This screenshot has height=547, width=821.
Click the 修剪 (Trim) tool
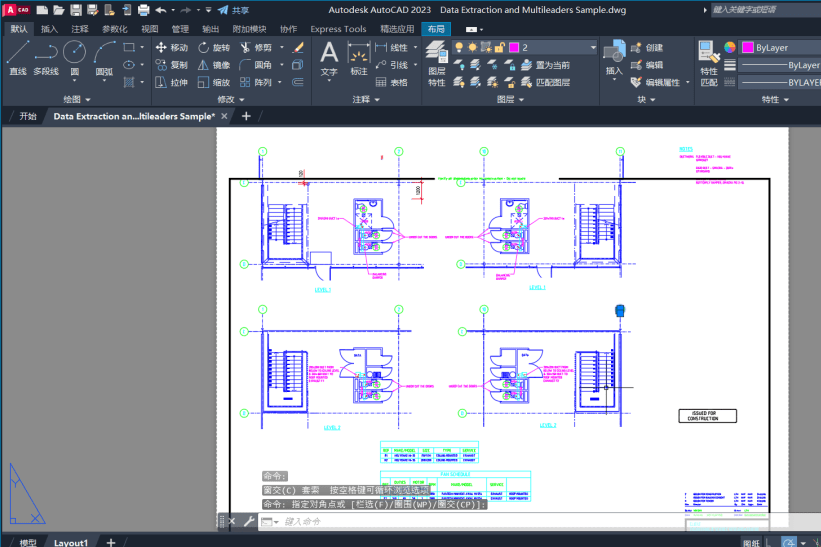256,48
